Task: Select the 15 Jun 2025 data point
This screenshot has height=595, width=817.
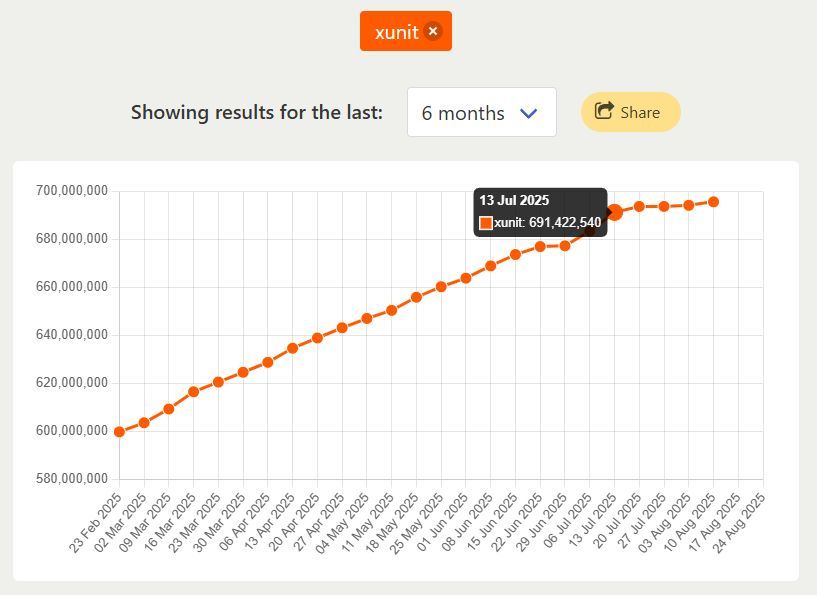Action: (515, 255)
